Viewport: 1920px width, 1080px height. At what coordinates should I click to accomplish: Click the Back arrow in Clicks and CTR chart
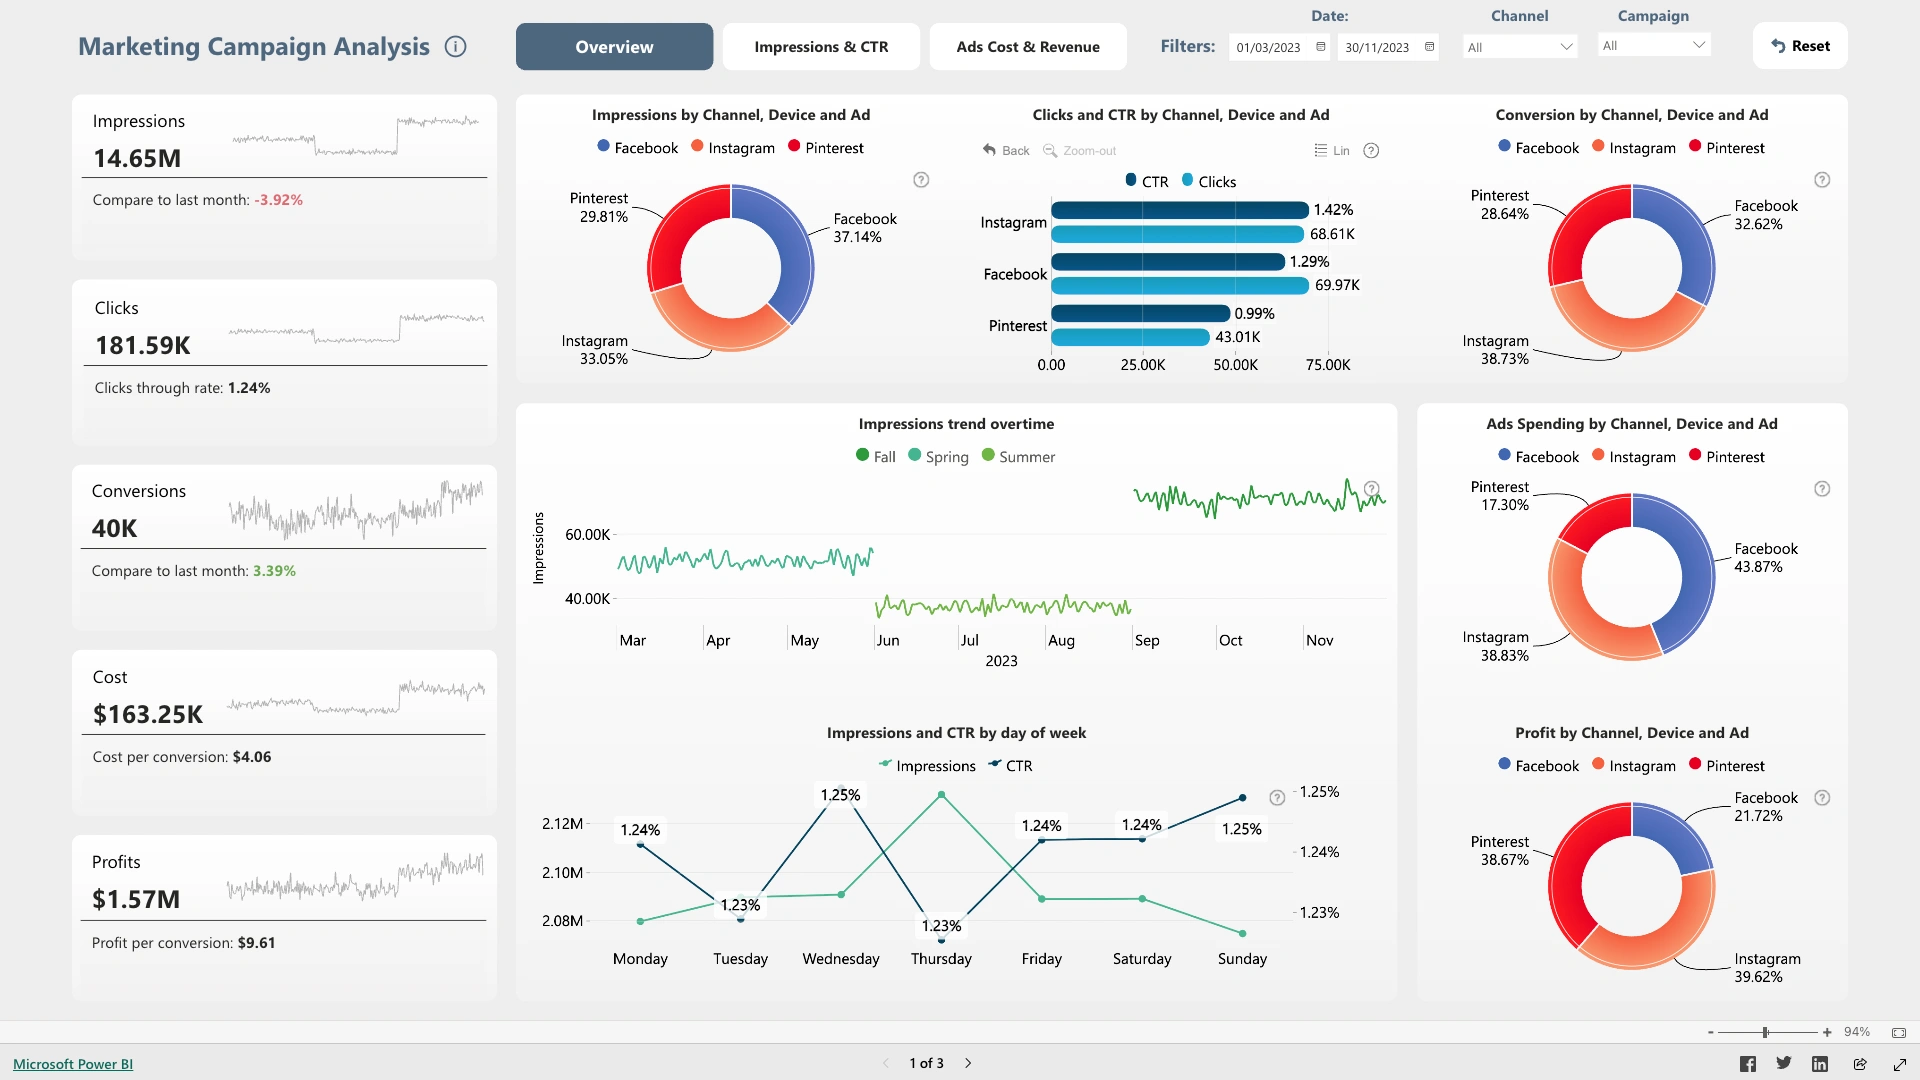pyautogui.click(x=1006, y=150)
